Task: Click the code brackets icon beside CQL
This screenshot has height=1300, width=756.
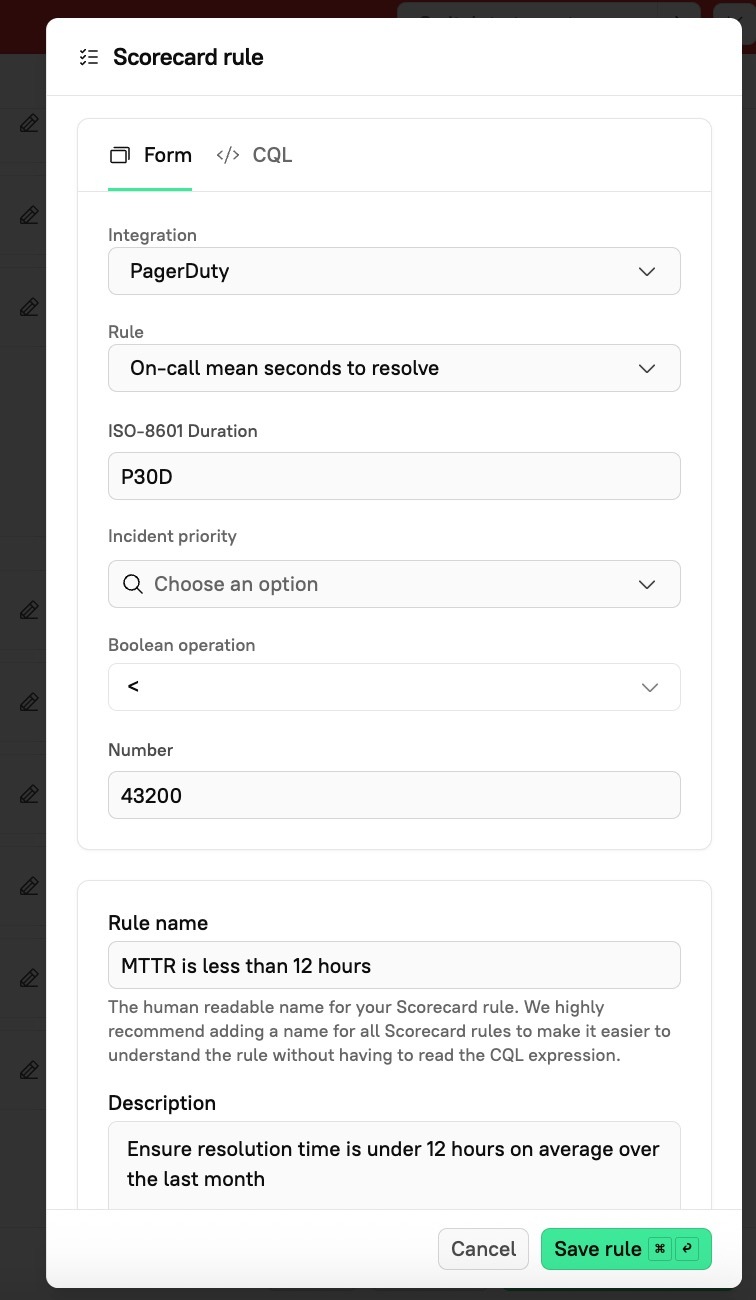Action: click(228, 155)
